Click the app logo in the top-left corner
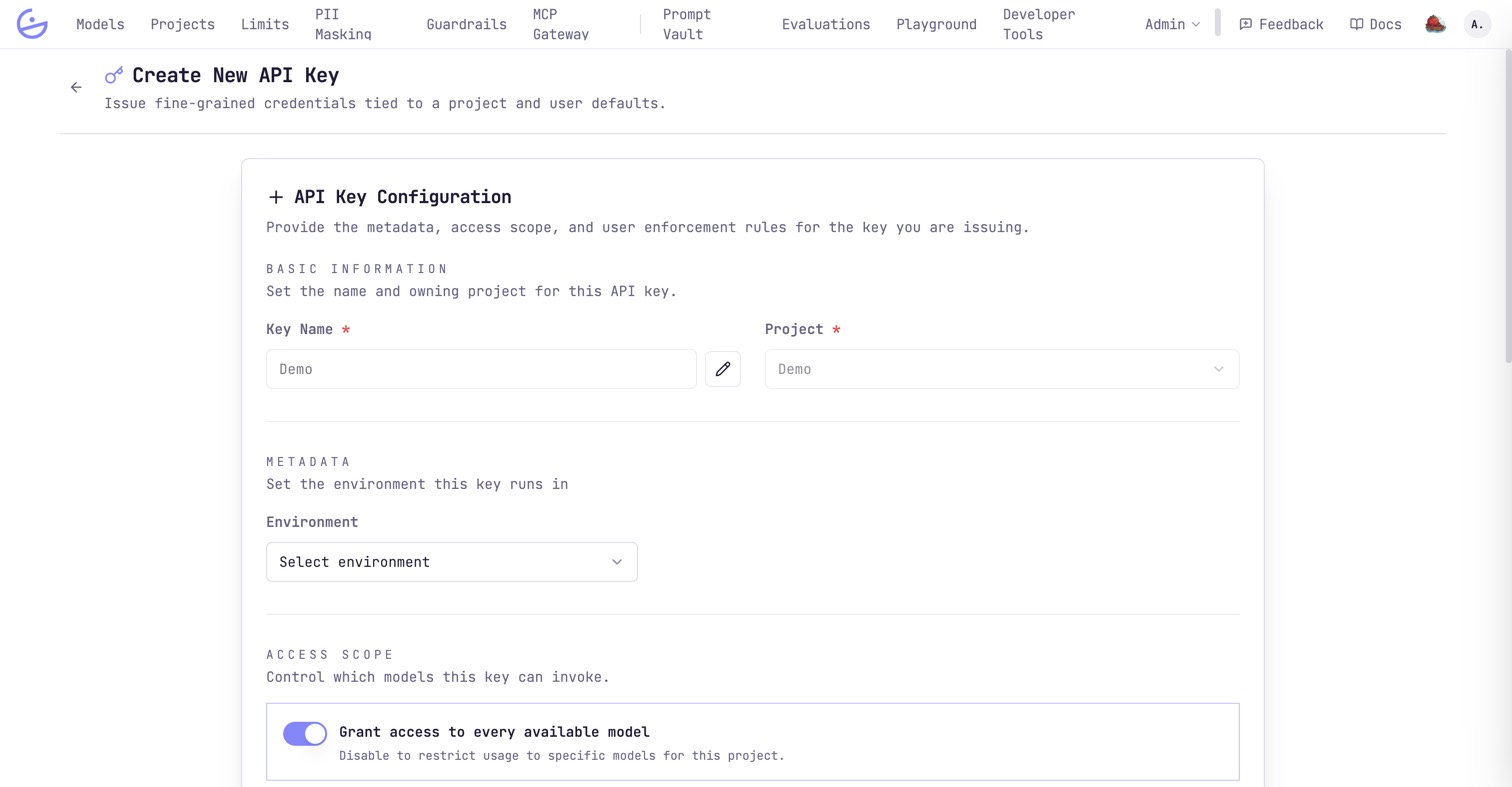 pos(32,24)
